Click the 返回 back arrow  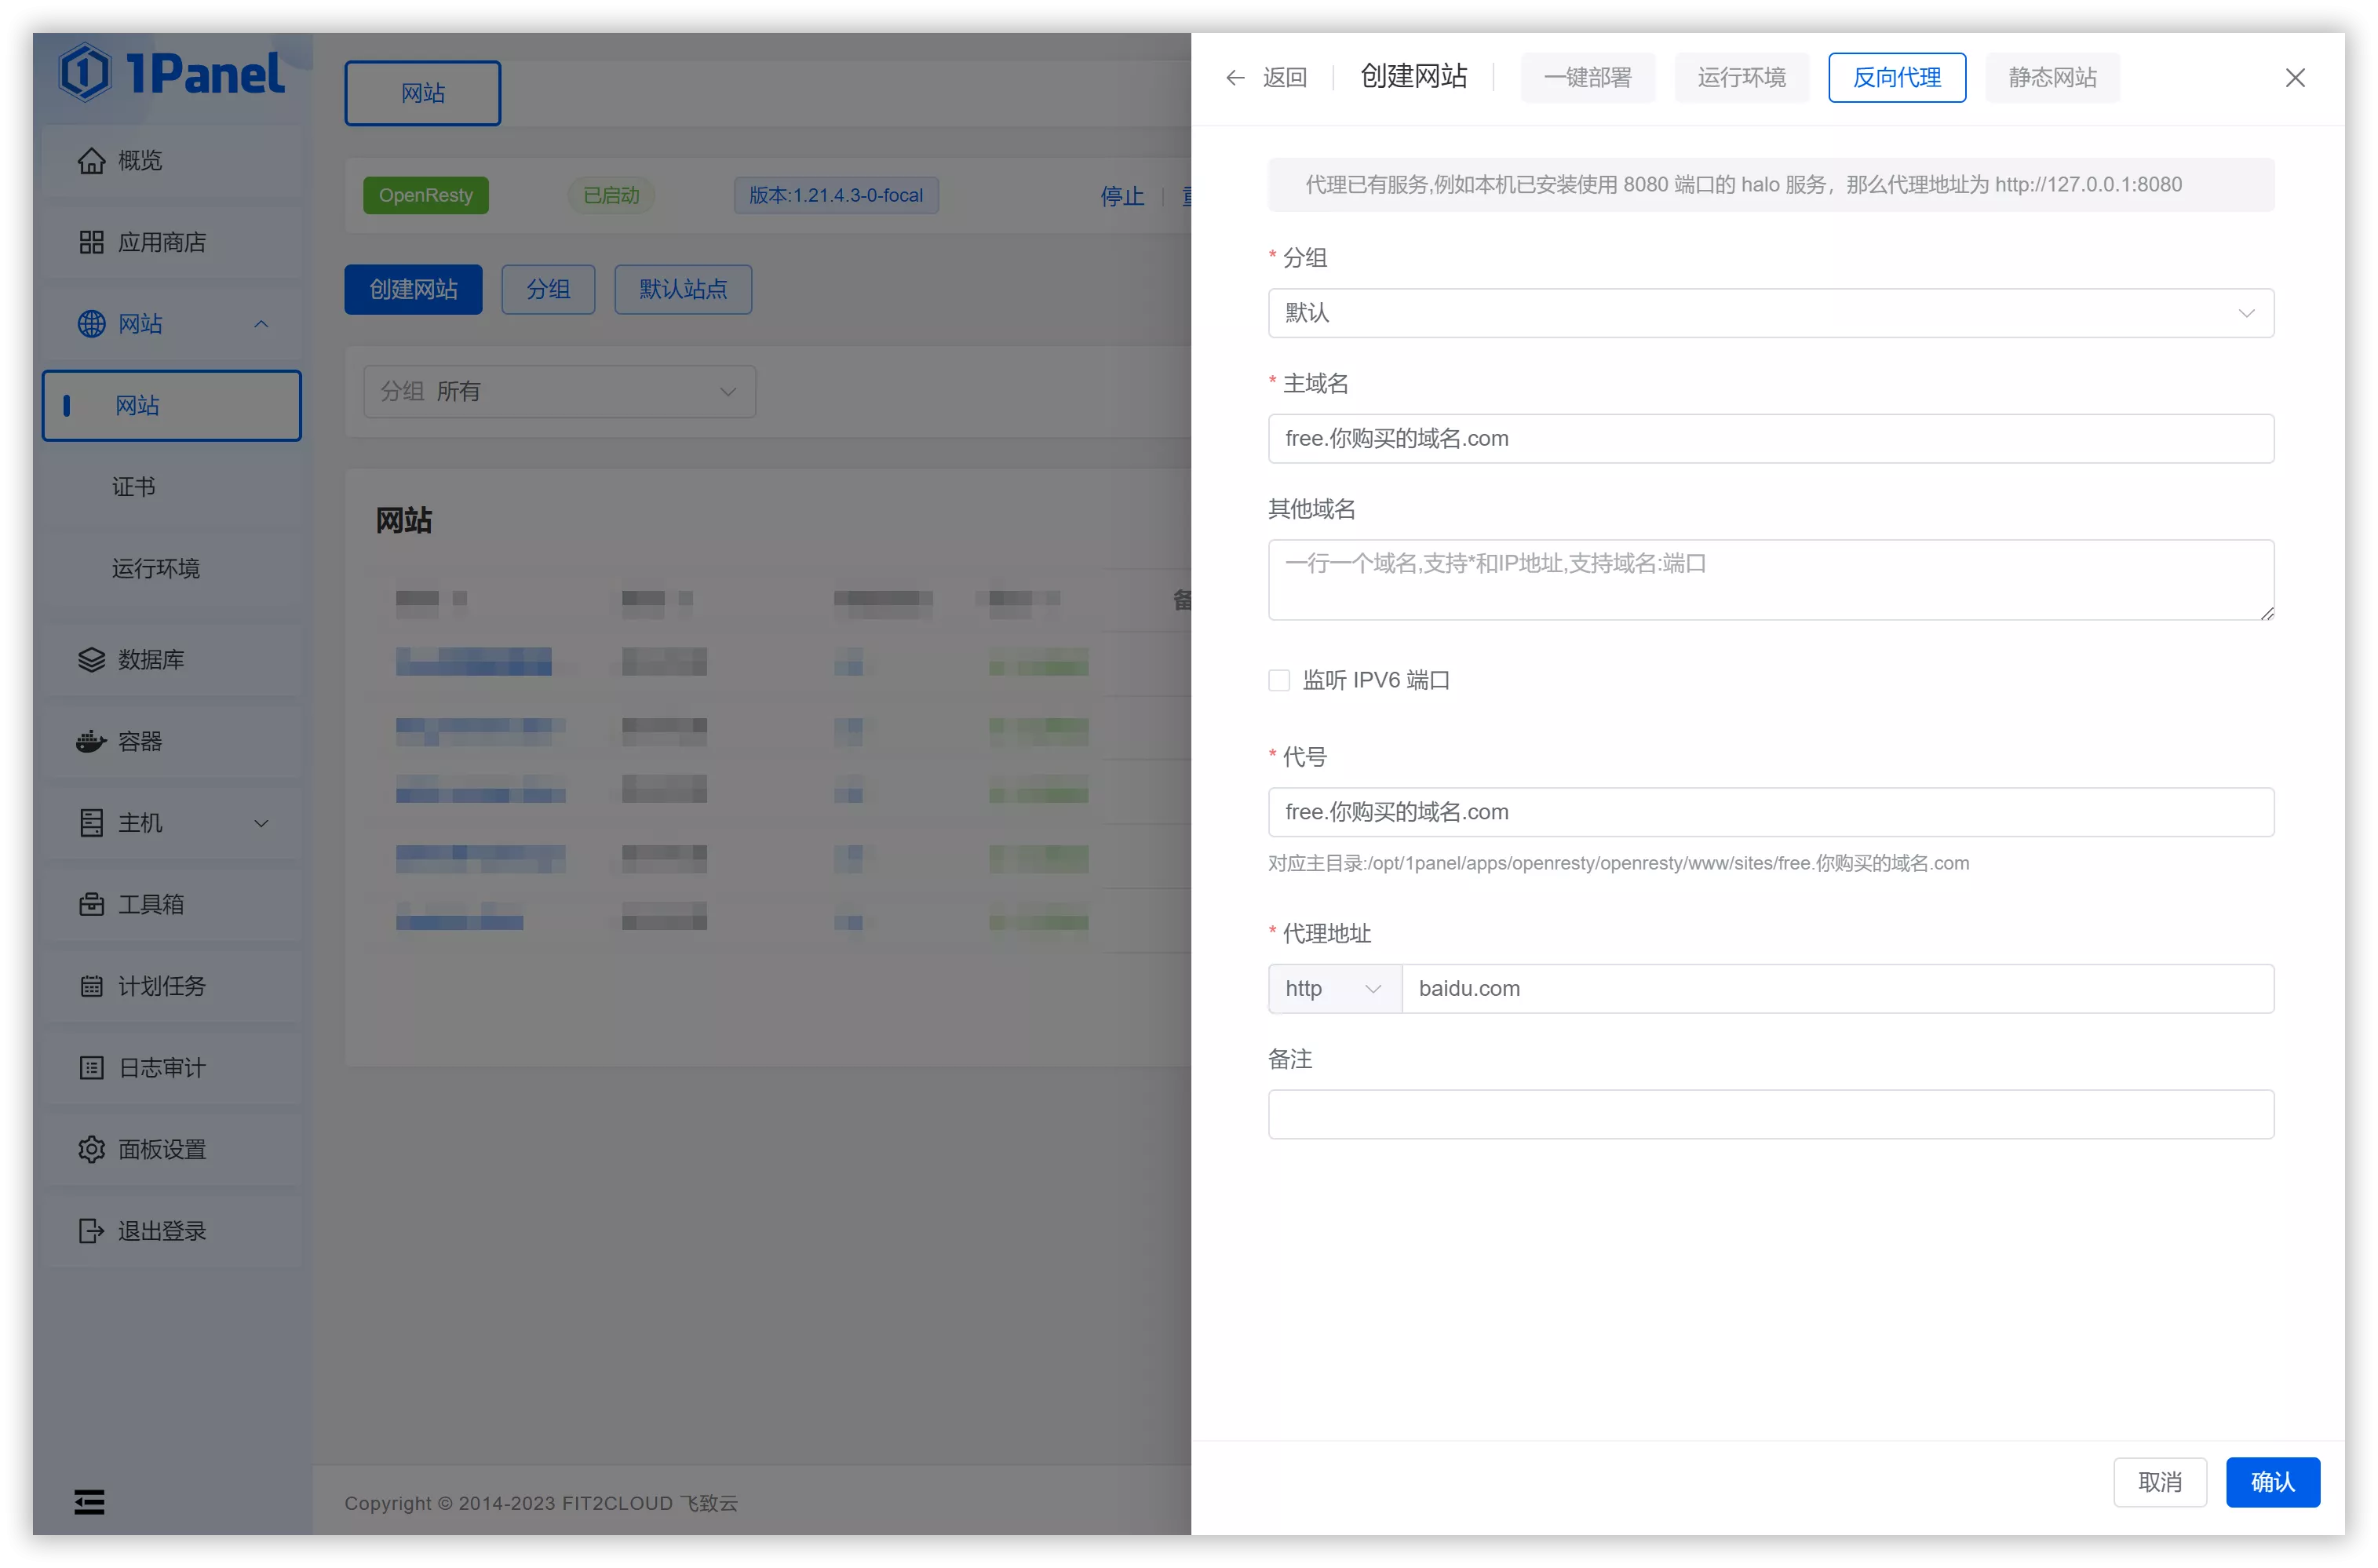click(x=1235, y=78)
